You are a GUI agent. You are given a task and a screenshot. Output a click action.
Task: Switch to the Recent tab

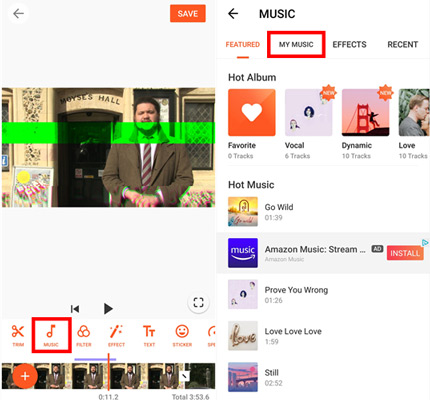point(402,45)
